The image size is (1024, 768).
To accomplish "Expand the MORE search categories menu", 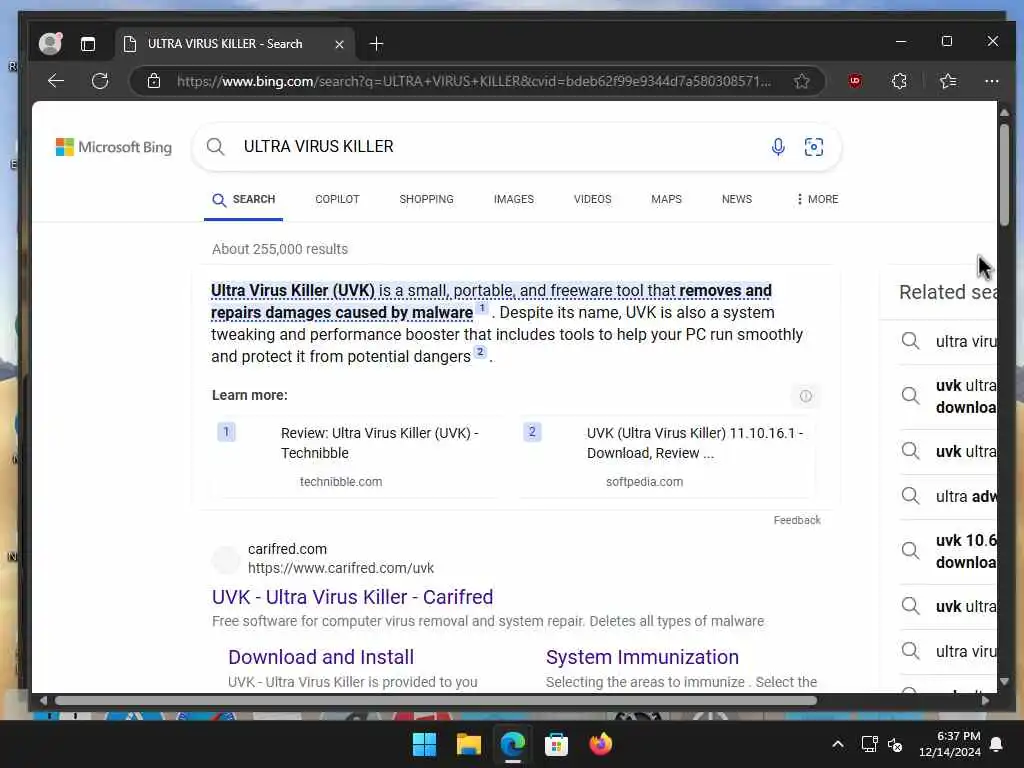I will pos(817,199).
